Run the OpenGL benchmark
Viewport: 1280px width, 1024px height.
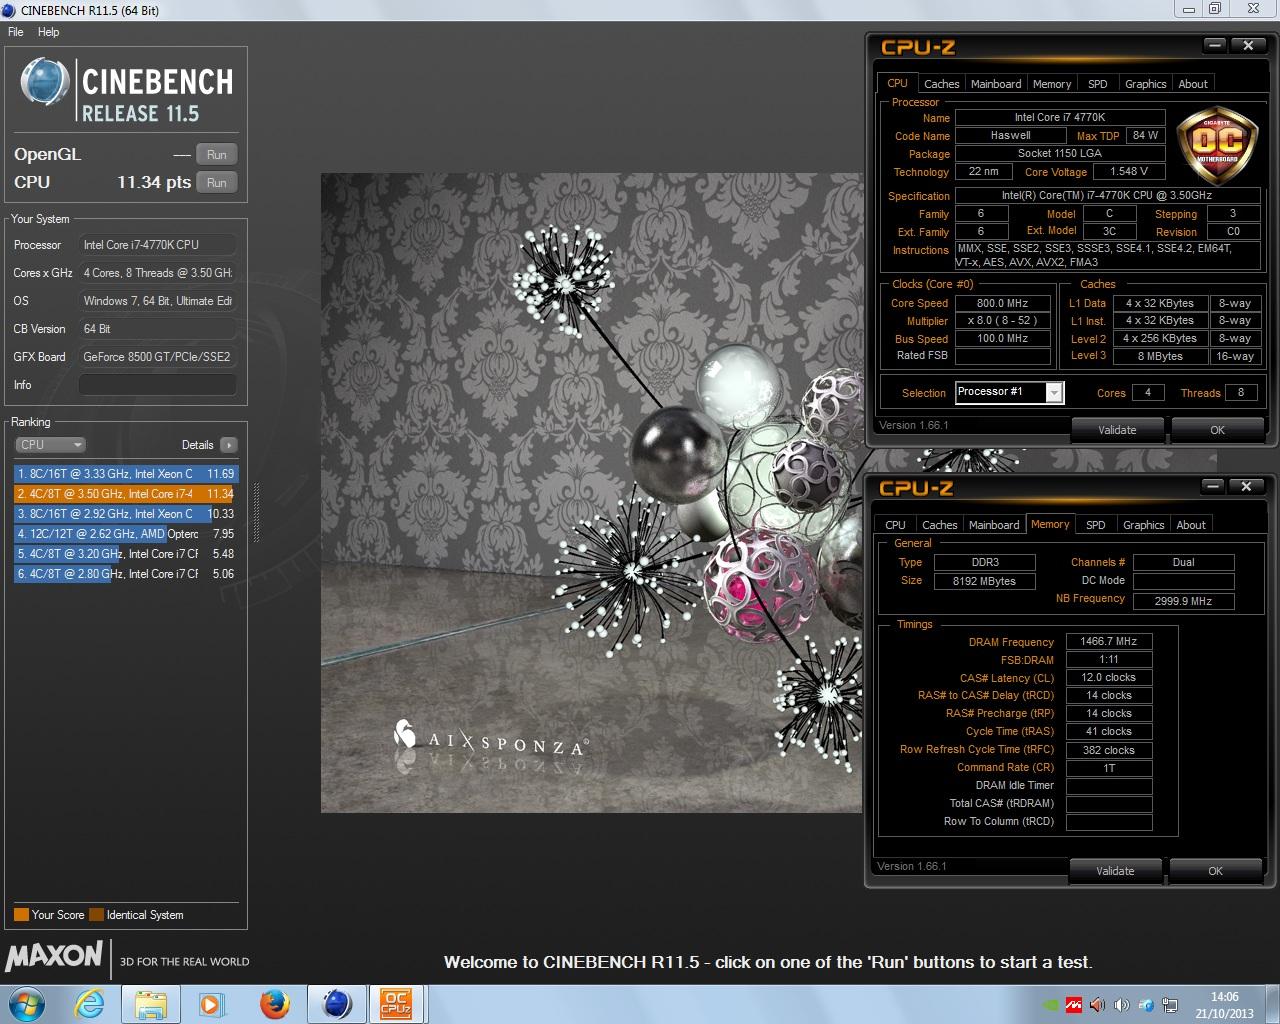tap(217, 155)
